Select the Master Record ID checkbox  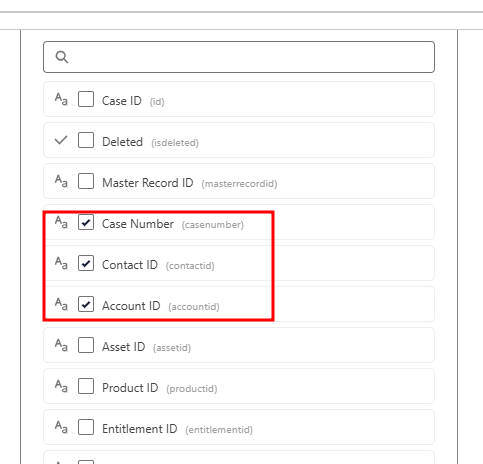(x=86, y=181)
